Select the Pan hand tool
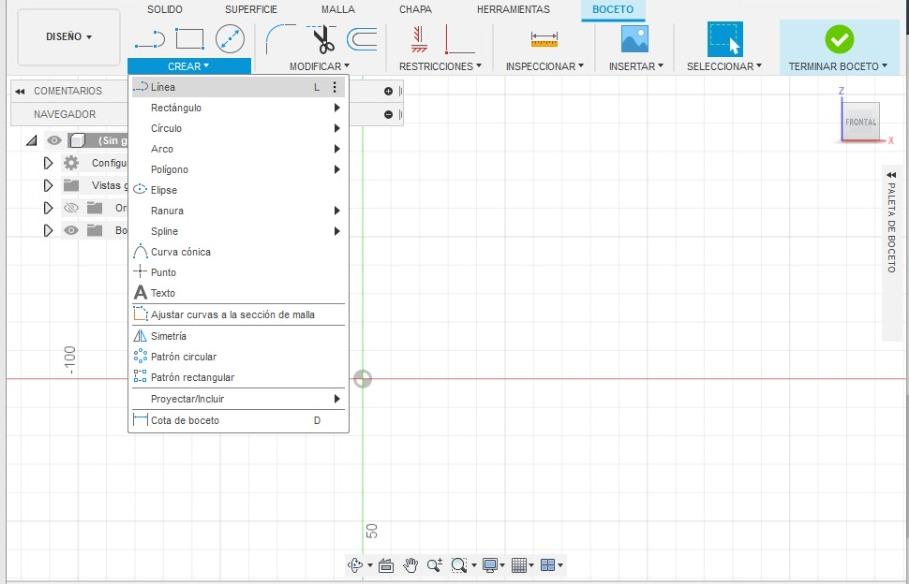Image resolution: width=909 pixels, height=584 pixels. click(410, 565)
